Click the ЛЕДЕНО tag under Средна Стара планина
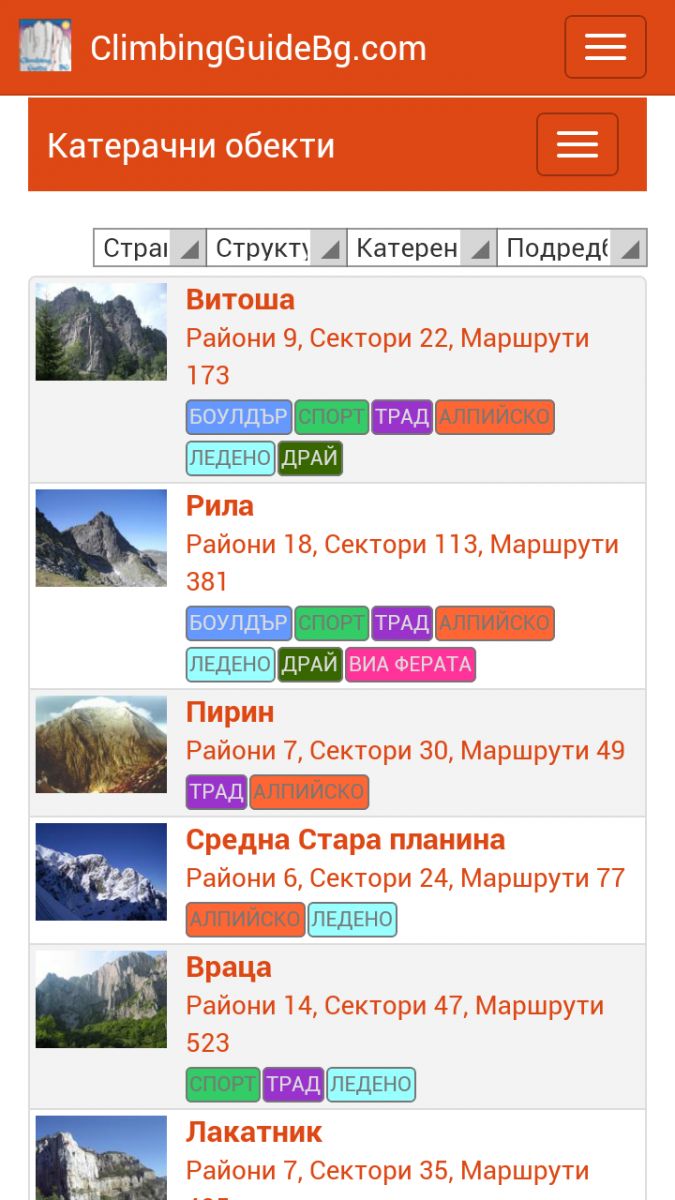 point(352,920)
